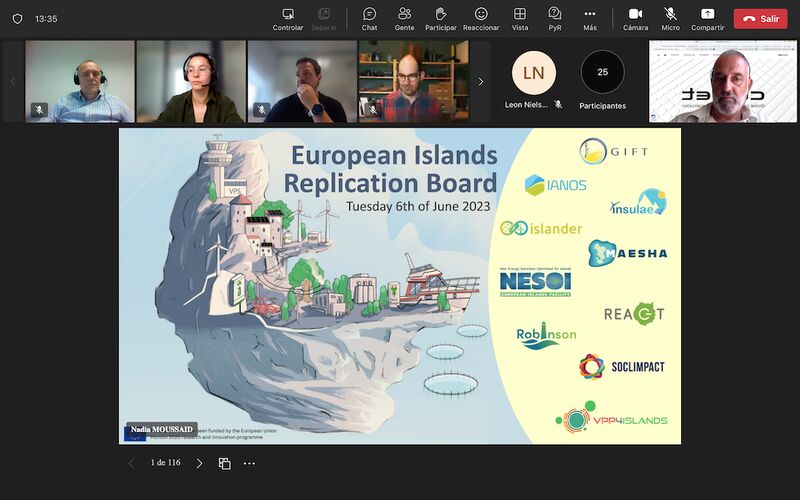Open slide more options ellipsis
The height and width of the screenshot is (500, 800).
pos(249,463)
